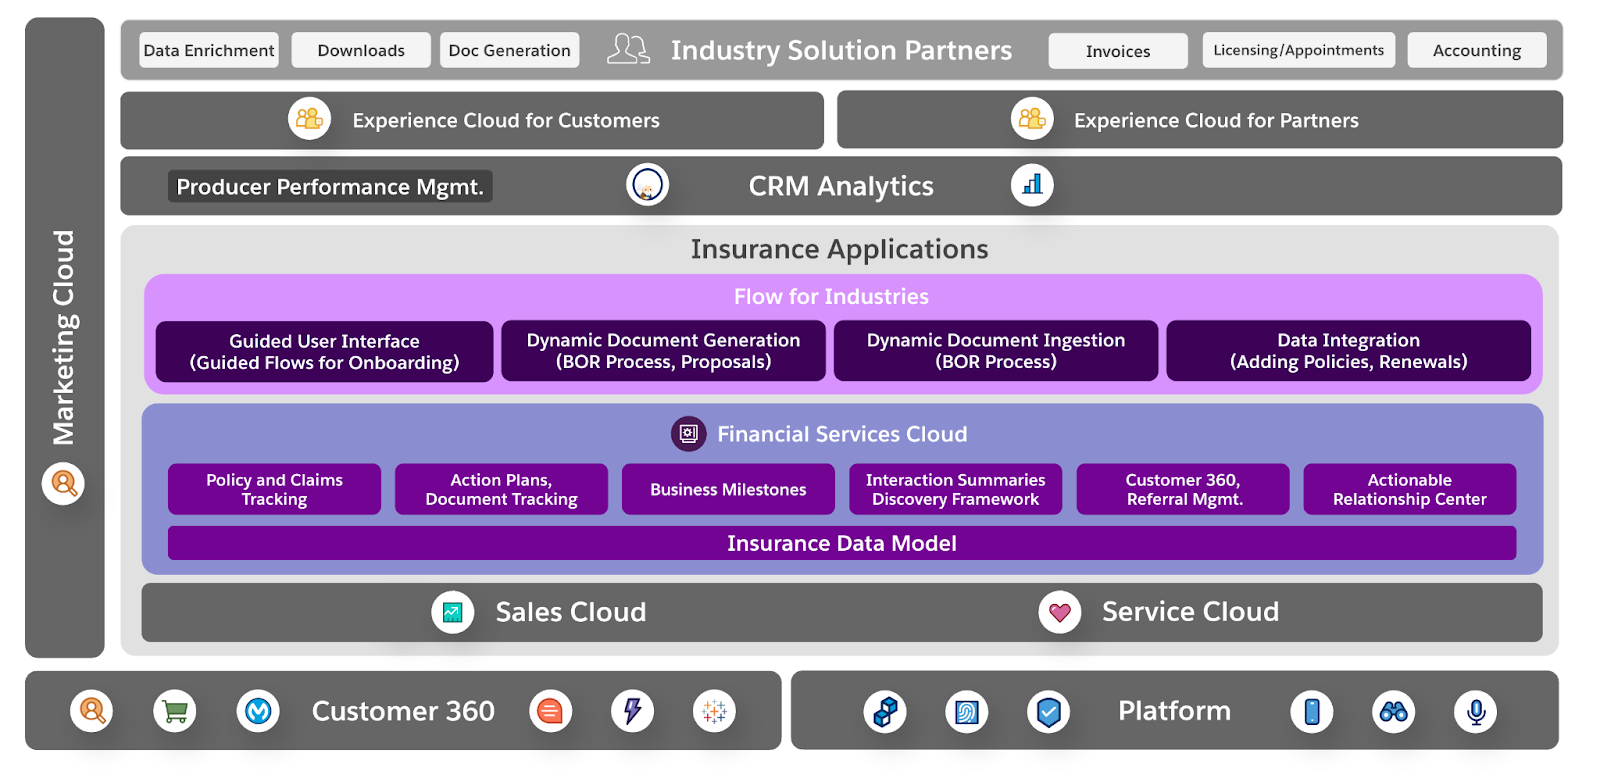
Task: Click the Actionable Relationship Center block
Action: click(1410, 489)
